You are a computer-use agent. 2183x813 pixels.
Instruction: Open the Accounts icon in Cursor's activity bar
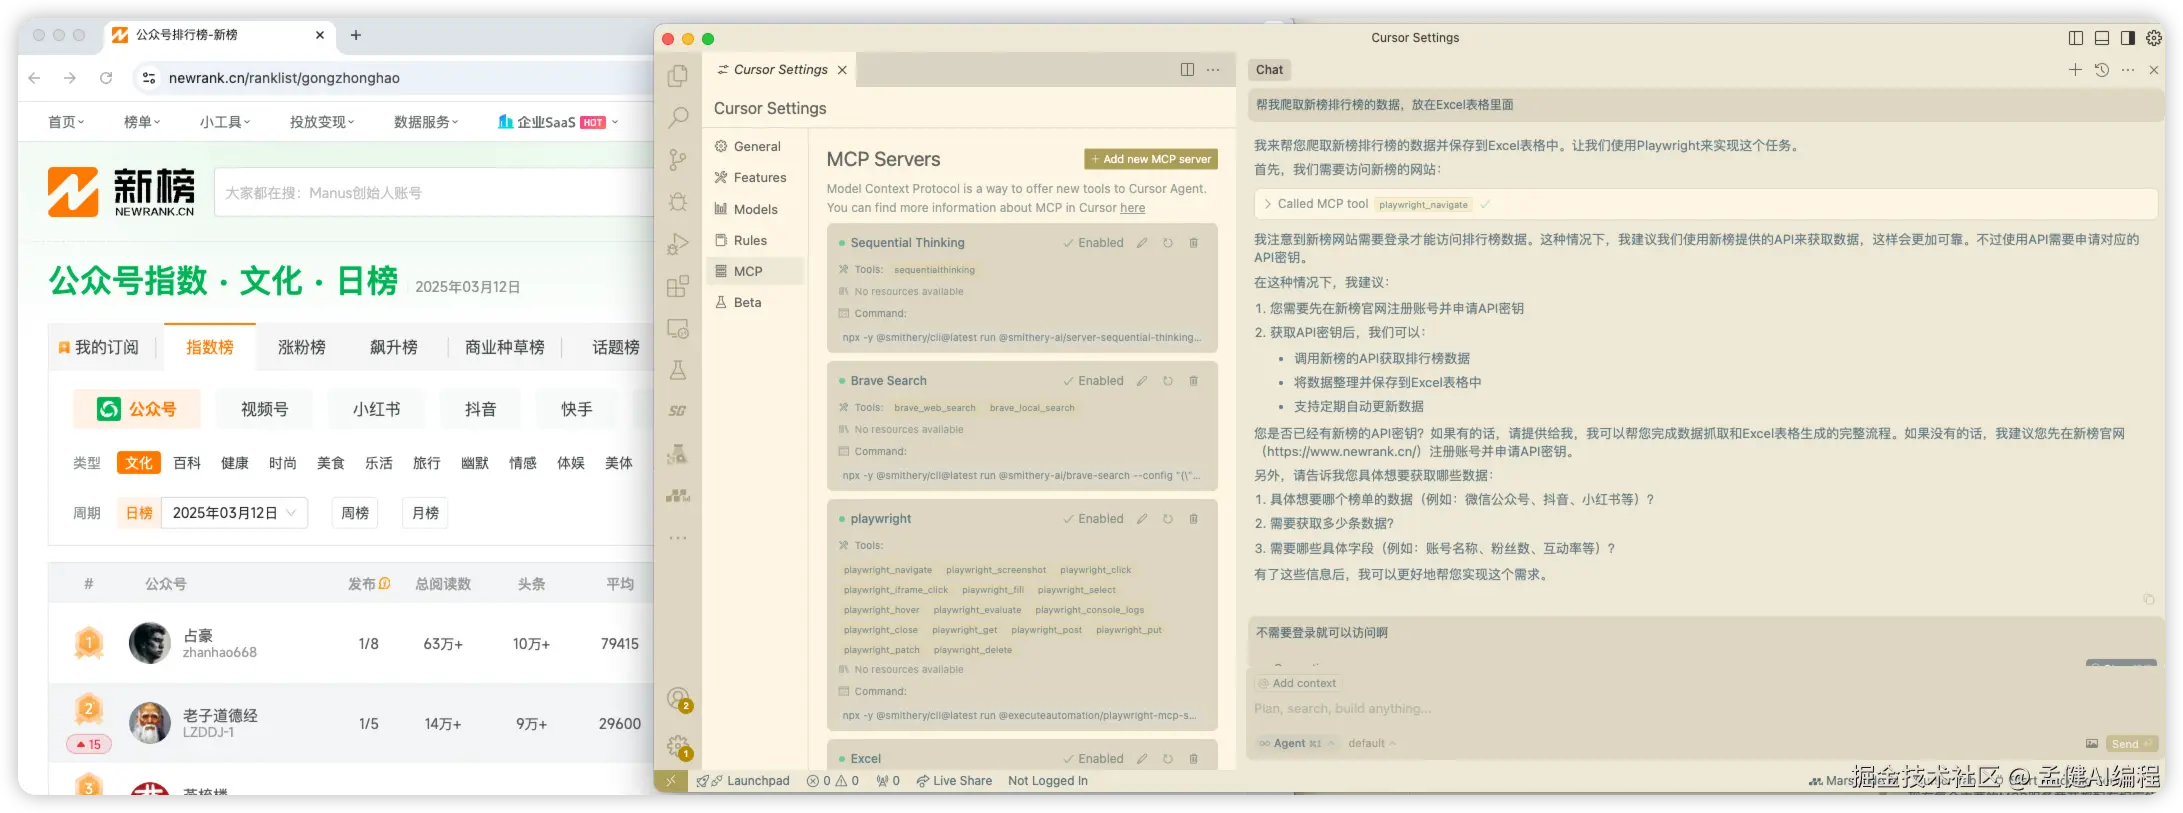pyautogui.click(x=678, y=699)
